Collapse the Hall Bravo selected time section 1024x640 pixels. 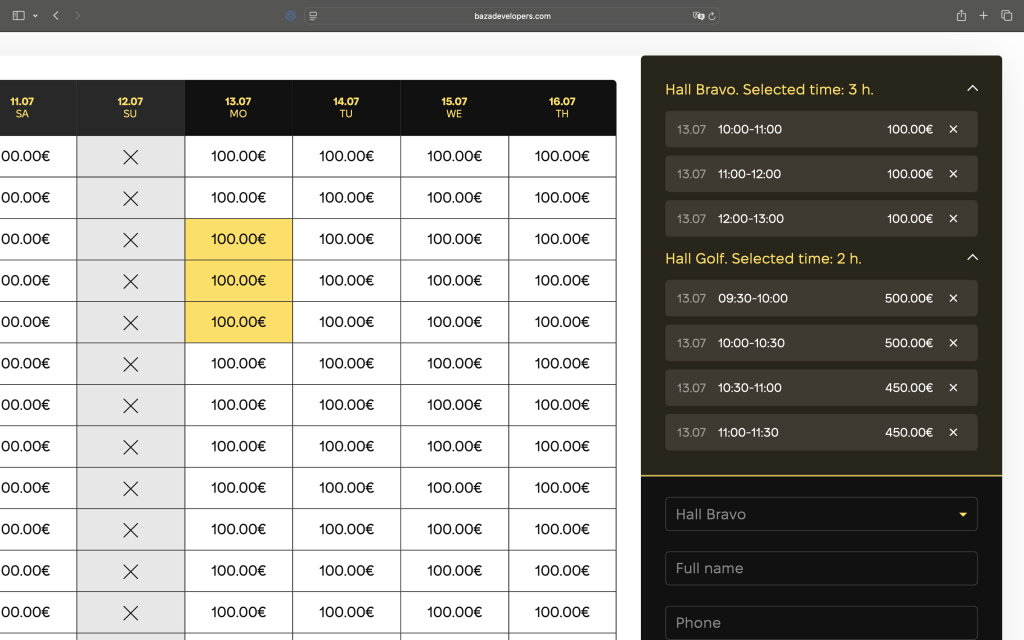[972, 88]
